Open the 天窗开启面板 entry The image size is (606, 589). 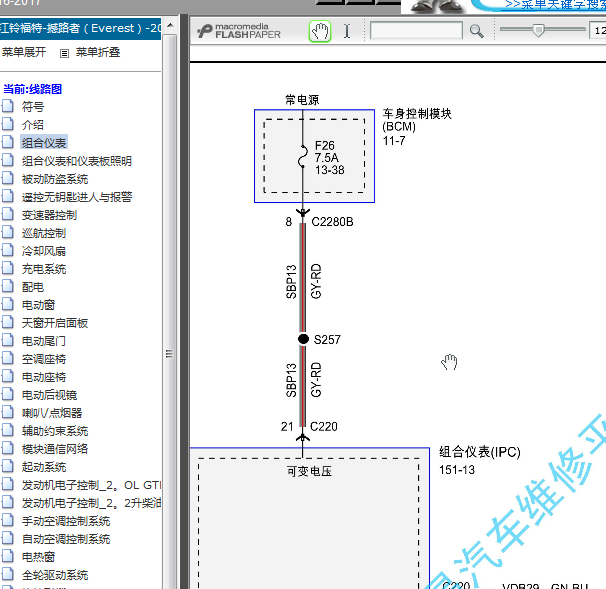55,323
